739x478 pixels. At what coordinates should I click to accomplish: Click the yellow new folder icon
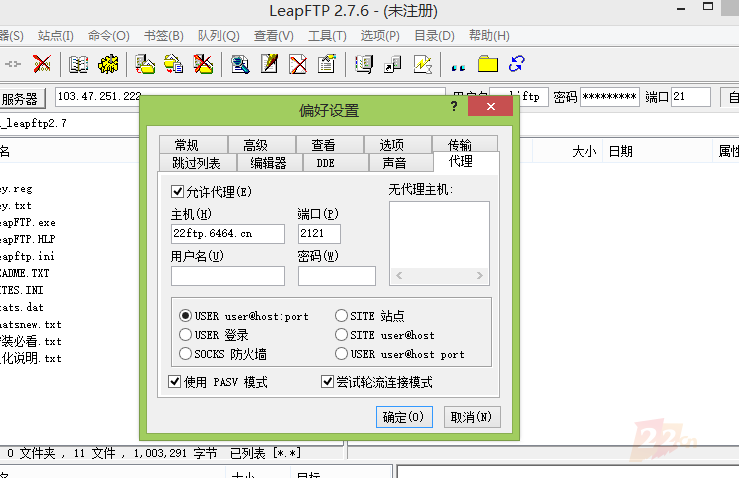(488, 64)
